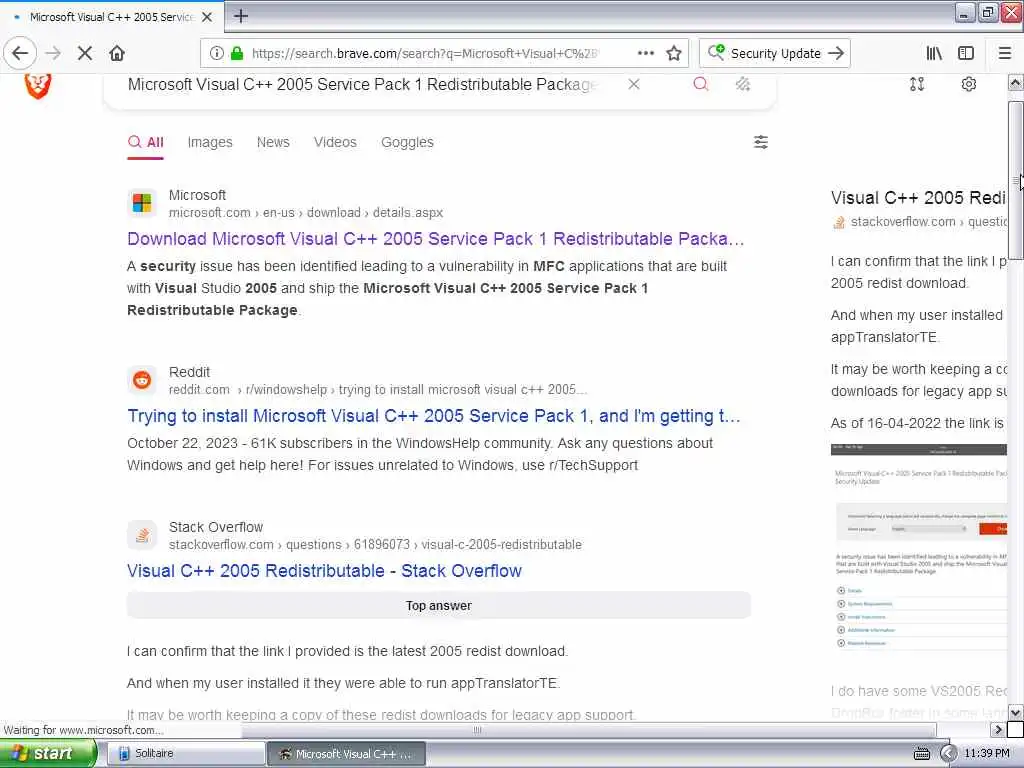The height and width of the screenshot is (768, 1024).
Task: Click the 11:39 PM taskbar clock
Action: [x=987, y=754]
